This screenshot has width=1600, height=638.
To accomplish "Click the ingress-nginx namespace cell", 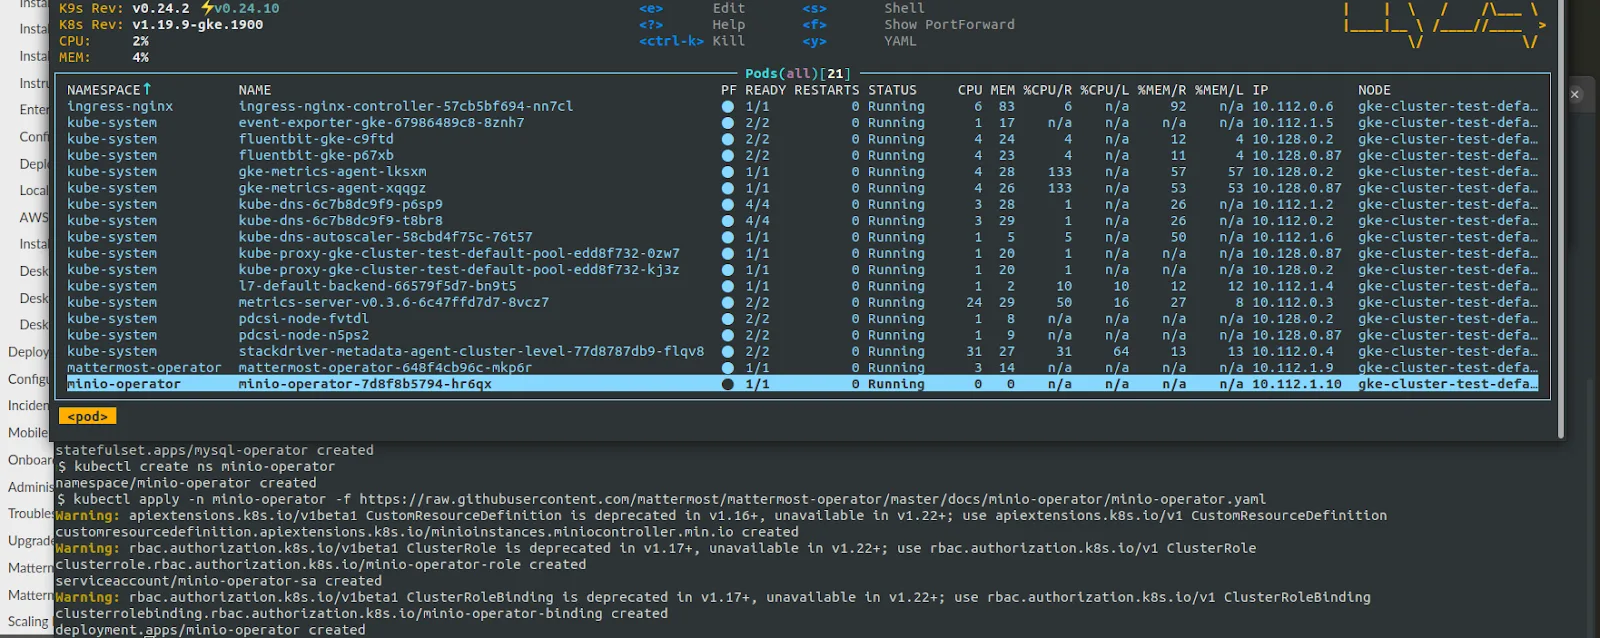I will 120,106.
